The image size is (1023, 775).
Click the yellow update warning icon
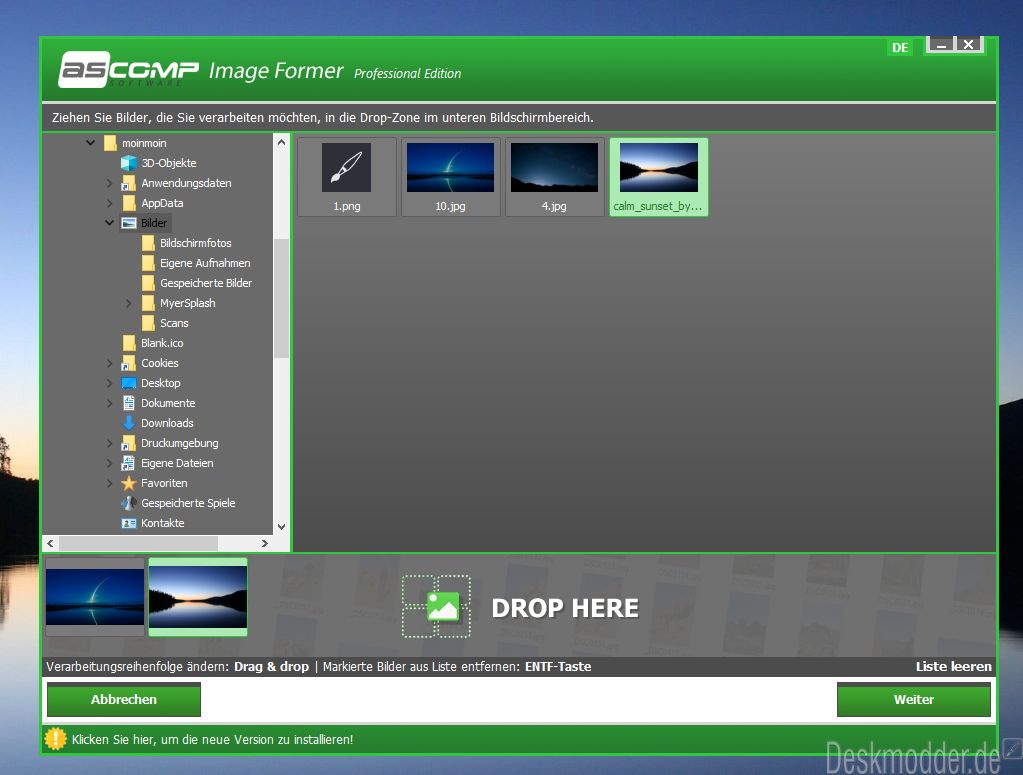[x=55, y=739]
